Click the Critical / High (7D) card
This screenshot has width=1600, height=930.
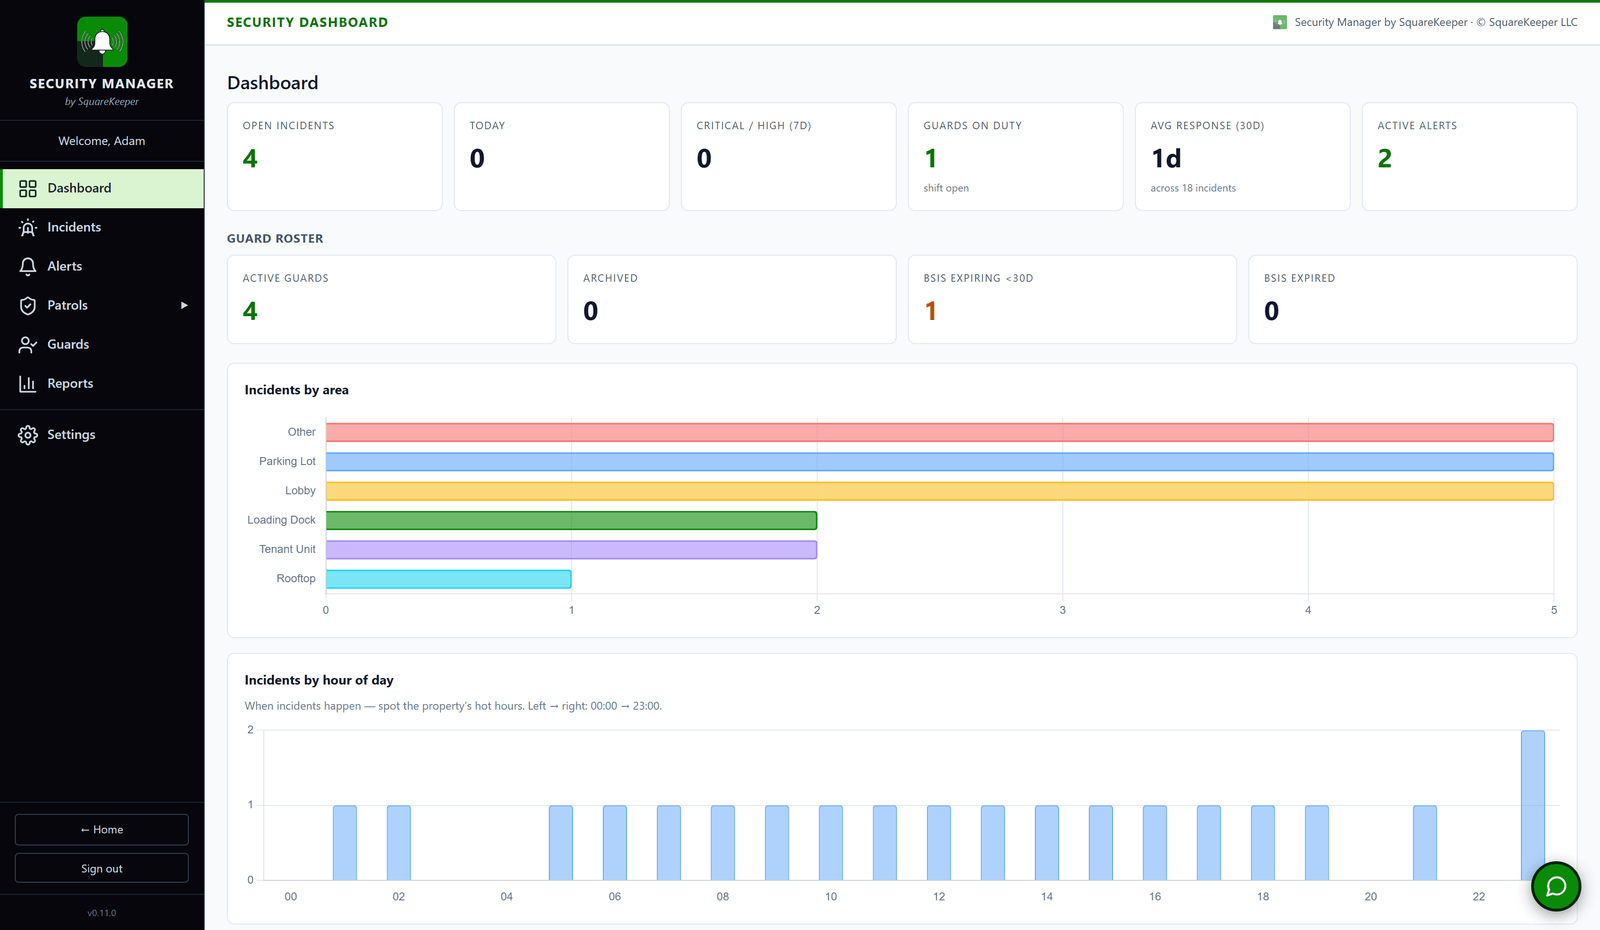(x=788, y=157)
